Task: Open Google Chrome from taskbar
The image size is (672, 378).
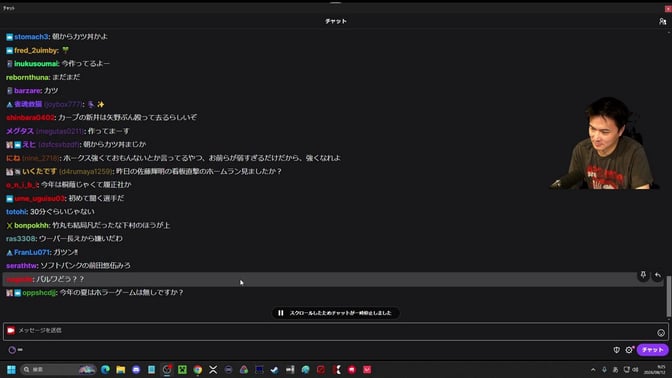Action: pyautogui.click(x=198, y=369)
